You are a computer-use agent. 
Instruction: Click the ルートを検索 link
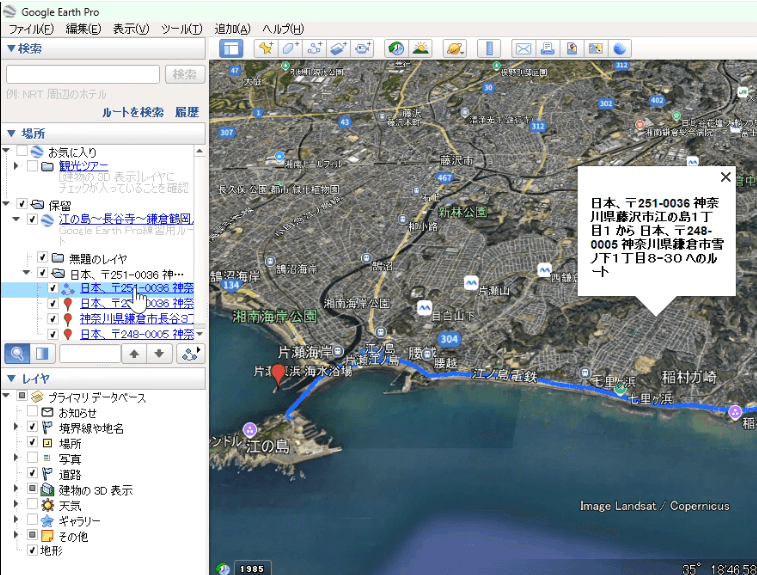[x=133, y=112]
